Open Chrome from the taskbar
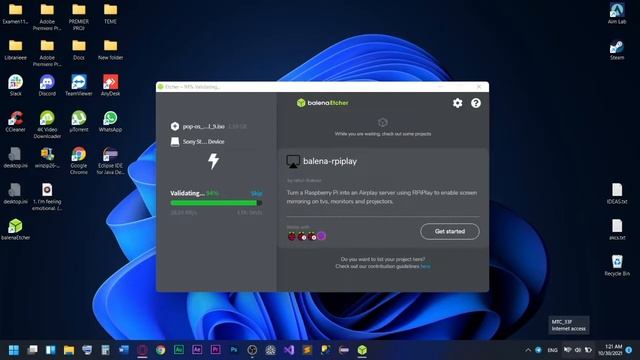This screenshot has height=360, width=640. point(160,350)
